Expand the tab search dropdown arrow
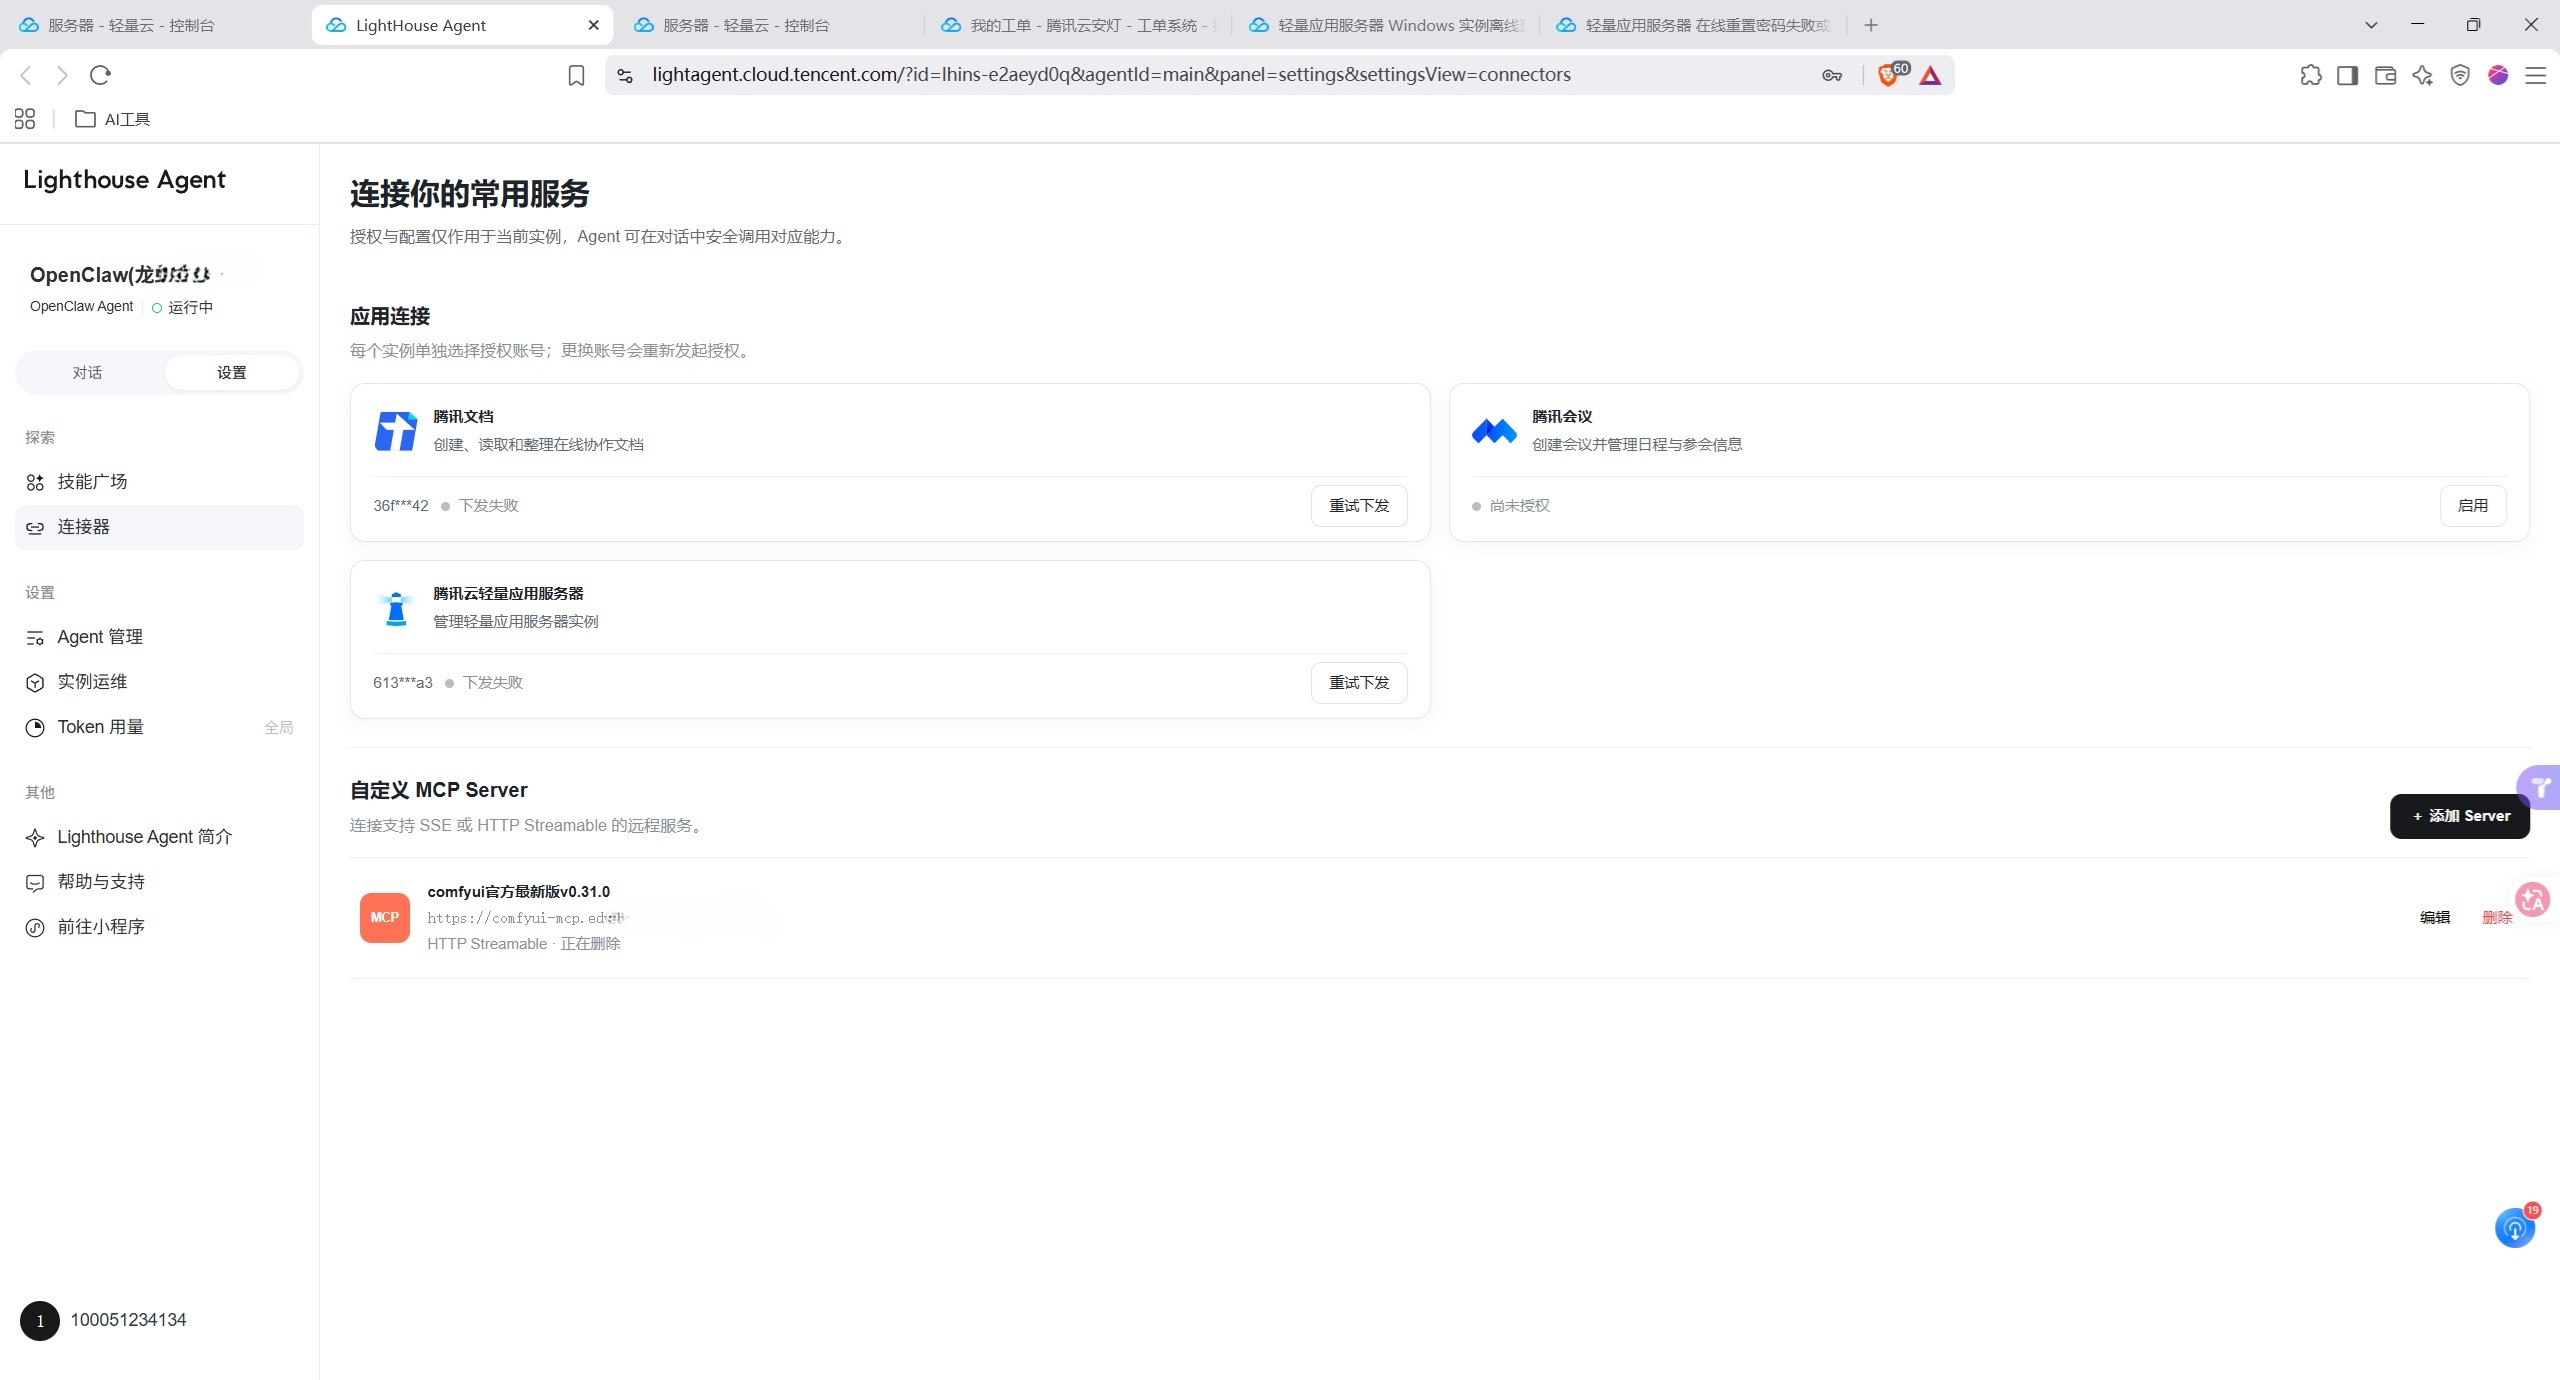Screen dimensions: 2560x1380 (2371, 25)
